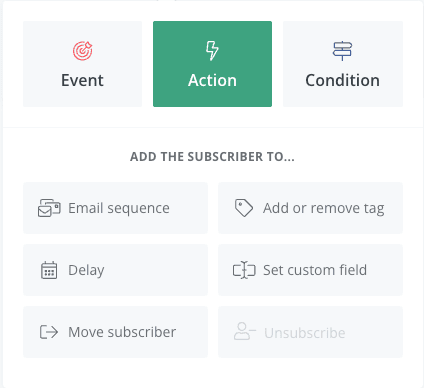Click the tag icon beside Add or remove tag
This screenshot has width=424, height=388.
tap(244, 208)
